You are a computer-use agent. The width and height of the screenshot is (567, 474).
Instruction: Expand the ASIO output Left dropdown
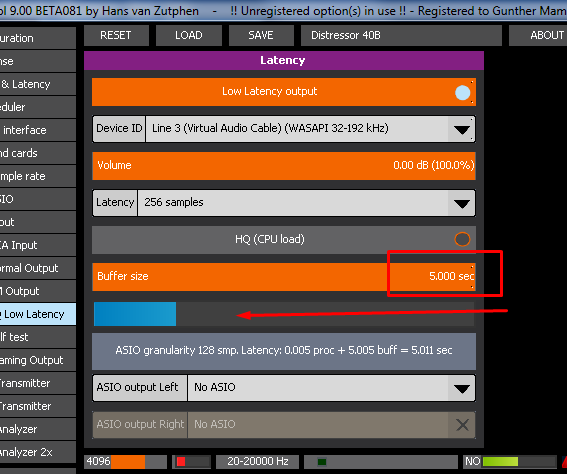(462, 388)
